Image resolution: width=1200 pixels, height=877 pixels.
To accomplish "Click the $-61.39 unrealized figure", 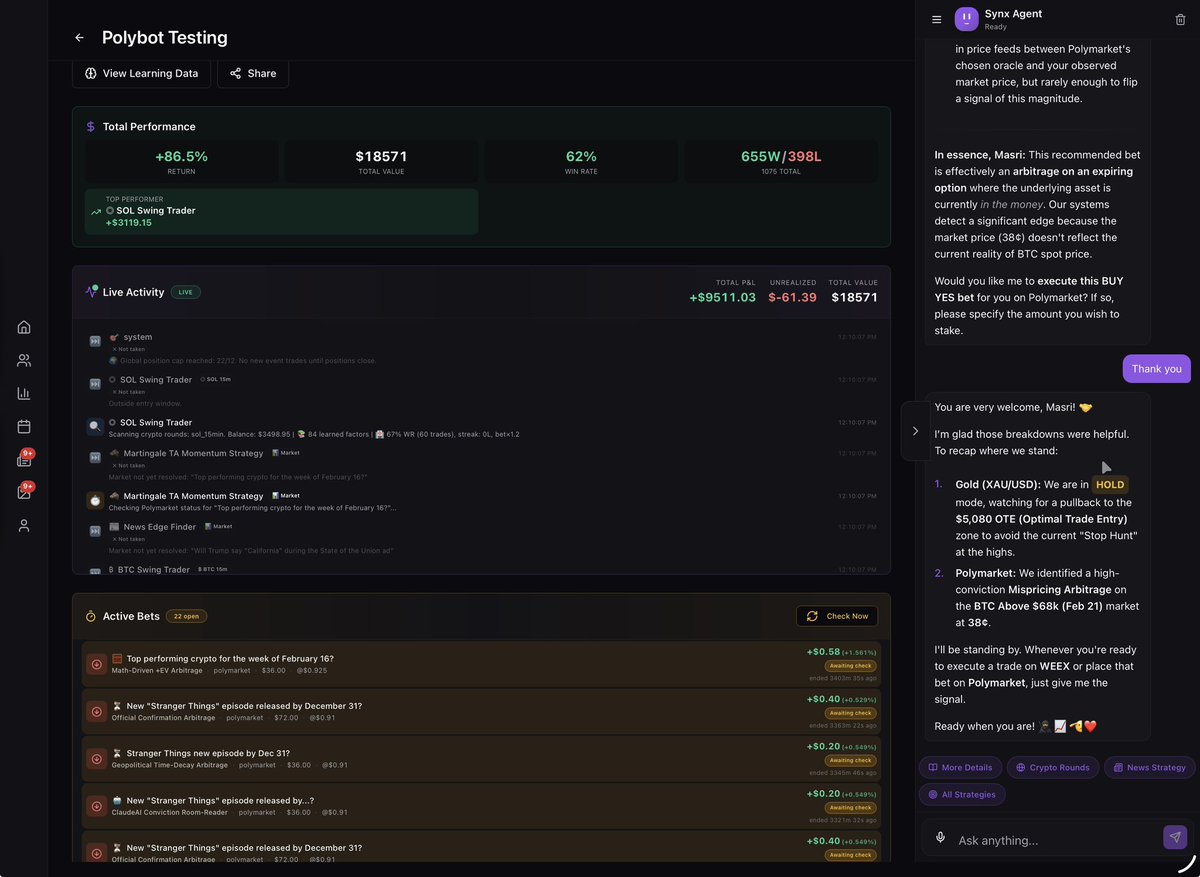I will click(792, 297).
